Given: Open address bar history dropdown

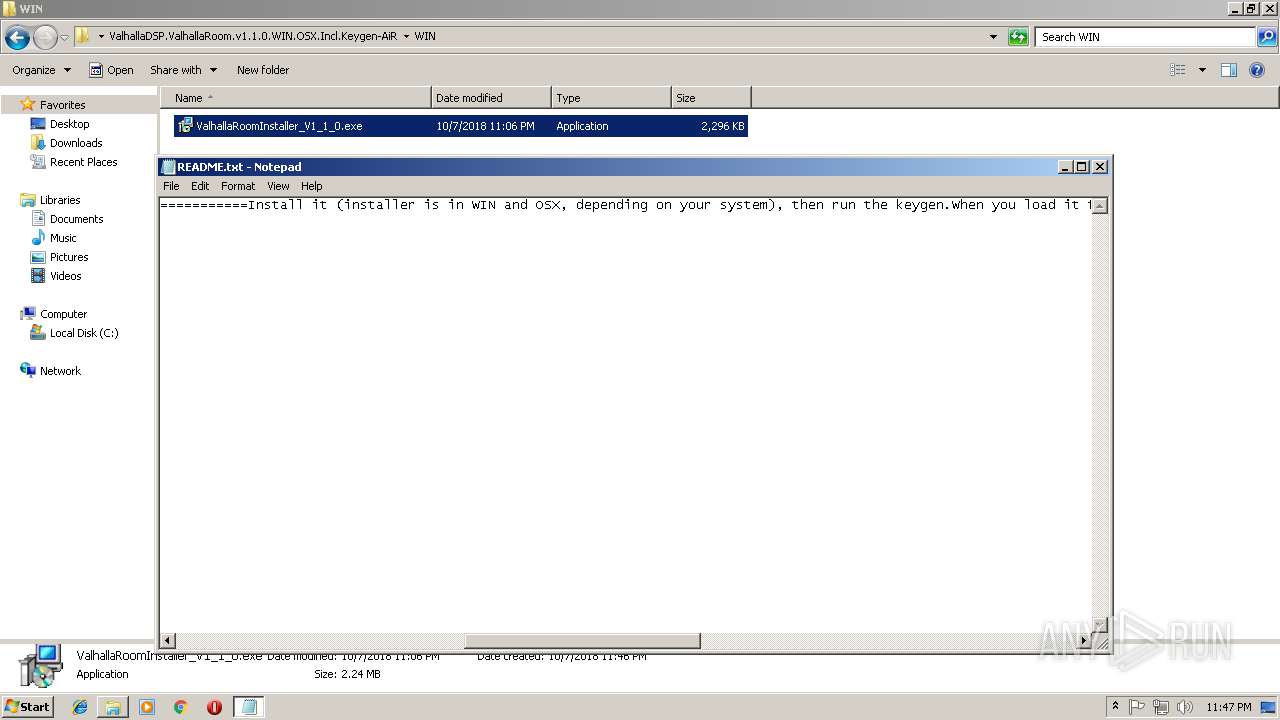Looking at the screenshot, I should click(993, 37).
